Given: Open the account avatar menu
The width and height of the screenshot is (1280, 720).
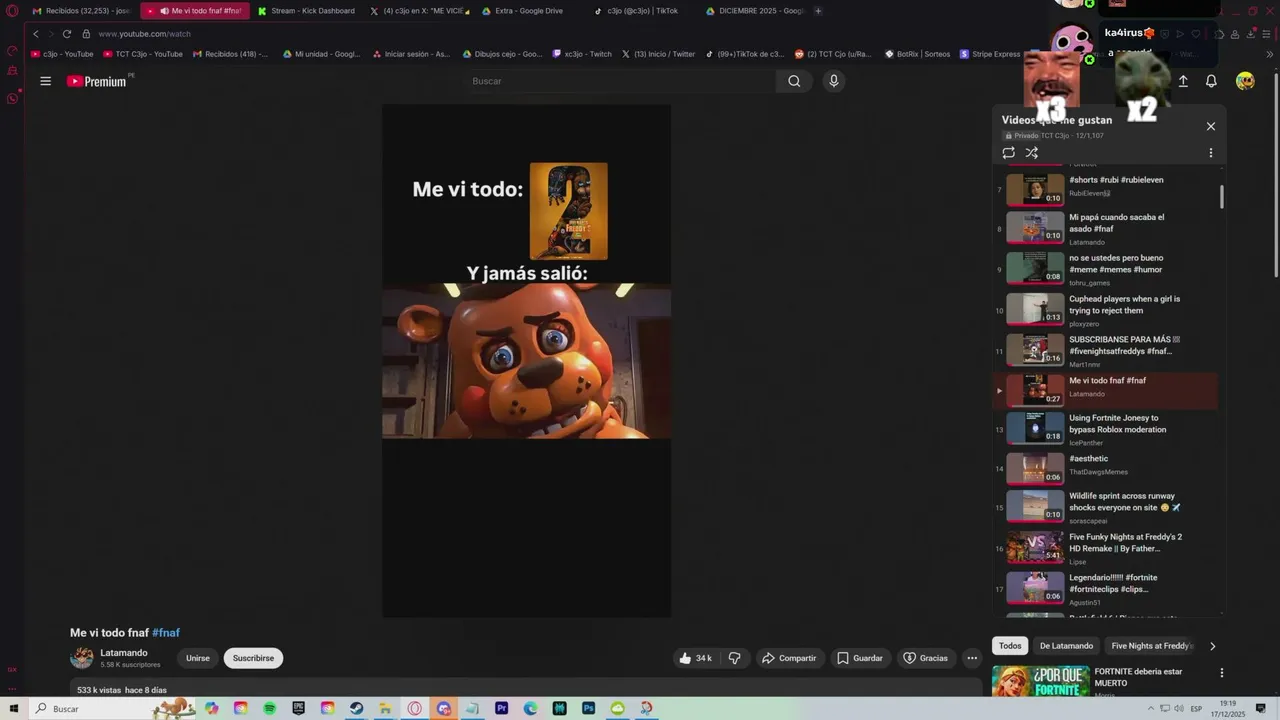Looking at the screenshot, I should coord(1245,81).
